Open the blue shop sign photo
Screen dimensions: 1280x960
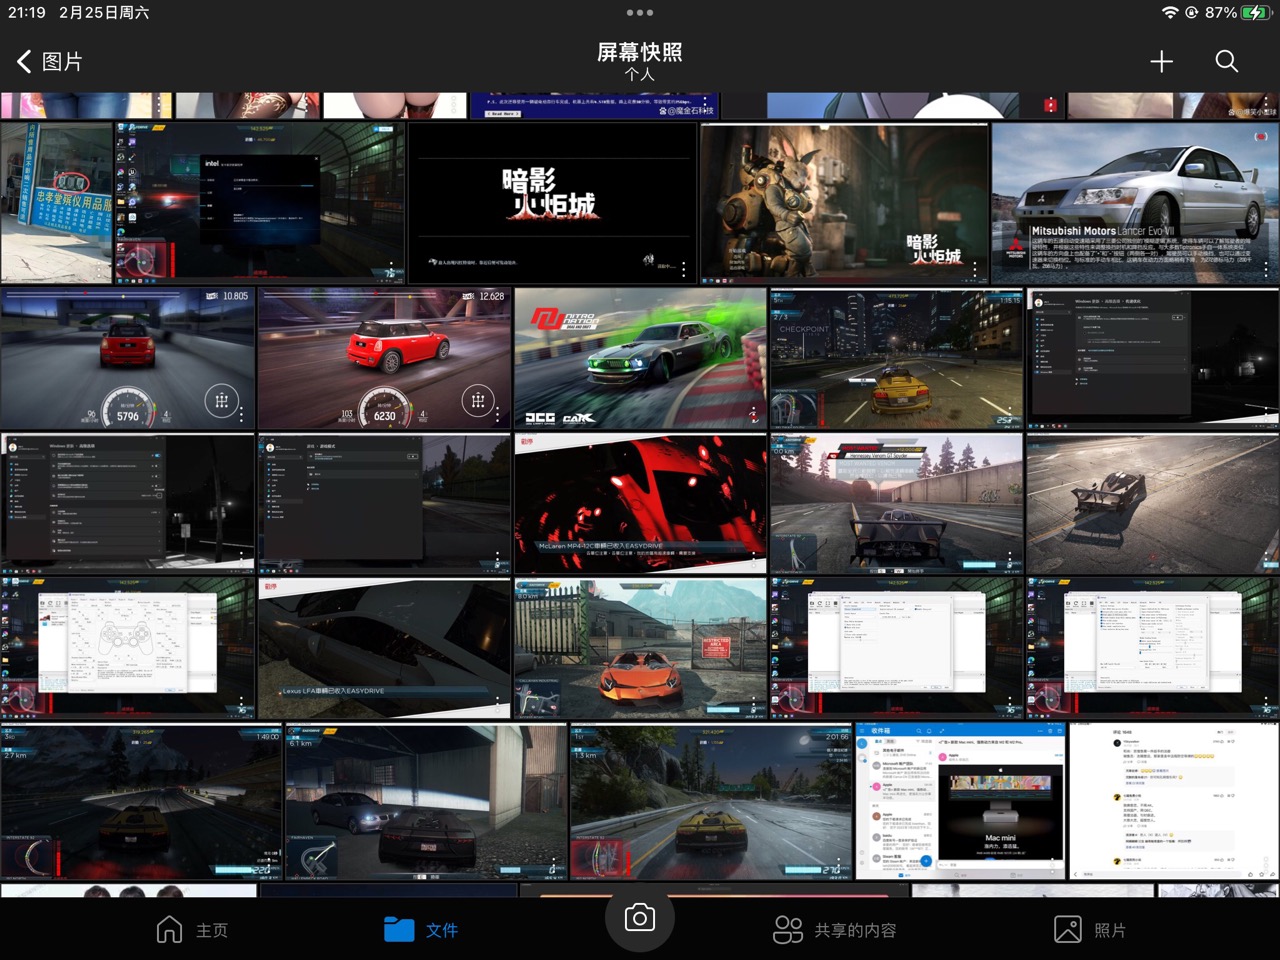click(x=57, y=203)
